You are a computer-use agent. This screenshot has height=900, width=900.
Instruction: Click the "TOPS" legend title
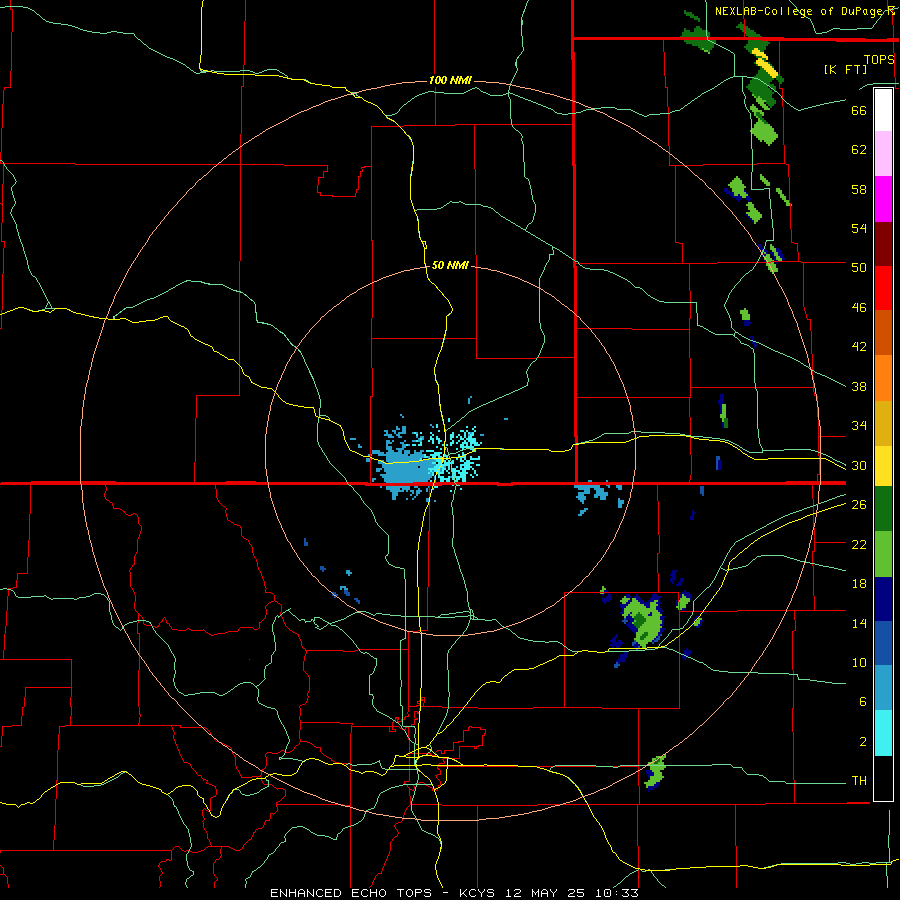879,59
